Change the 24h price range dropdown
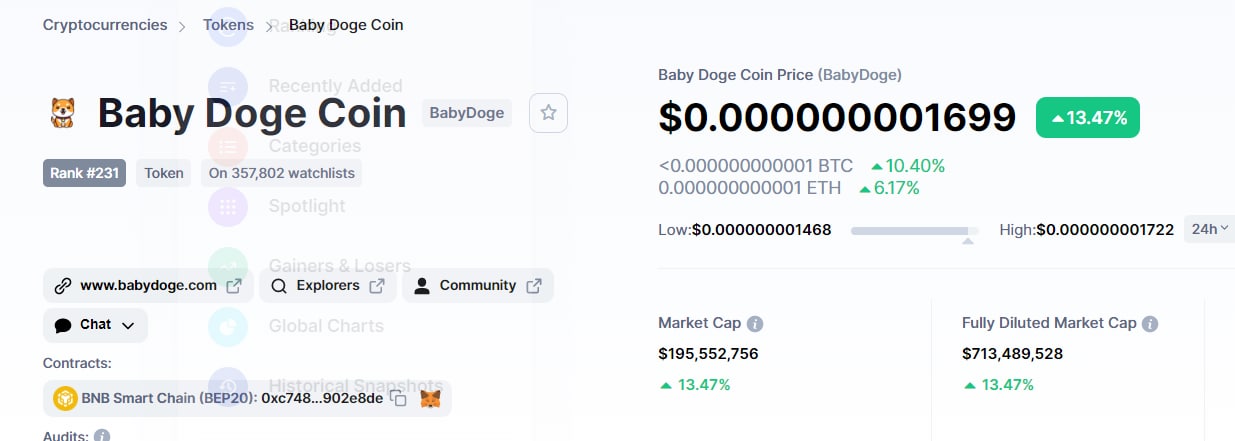 pyautogui.click(x=1209, y=229)
